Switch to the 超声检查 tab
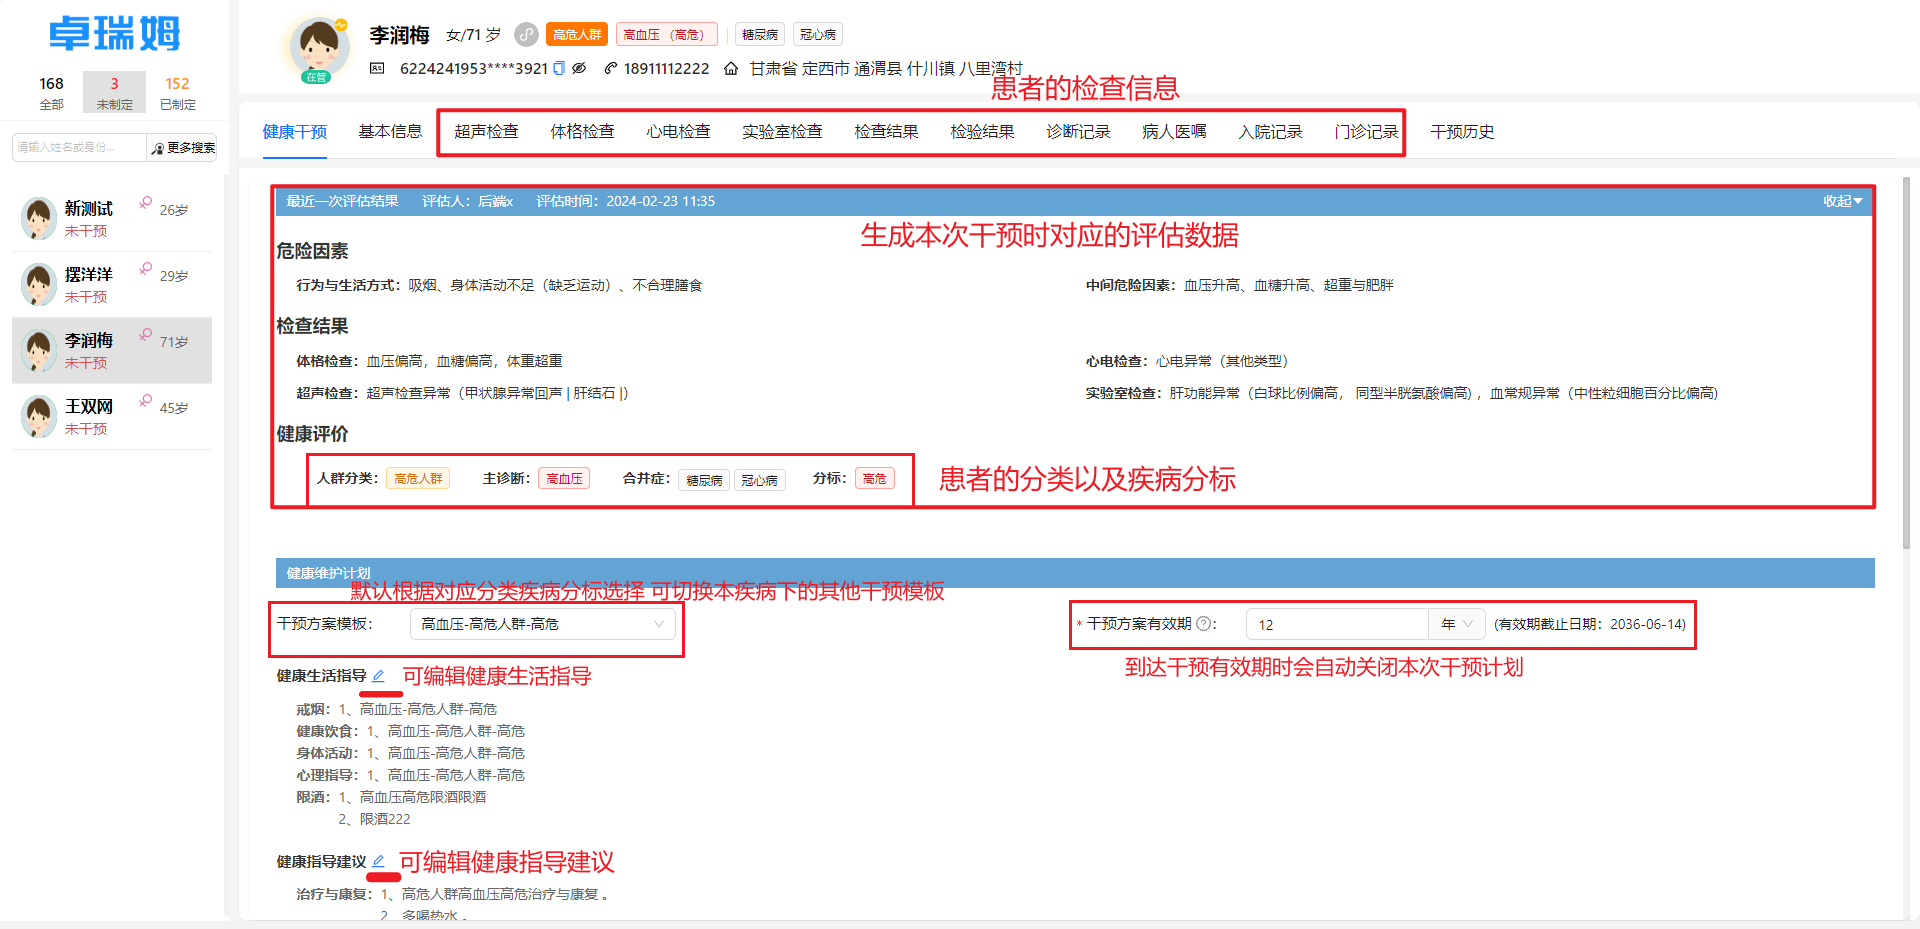 click(x=486, y=132)
